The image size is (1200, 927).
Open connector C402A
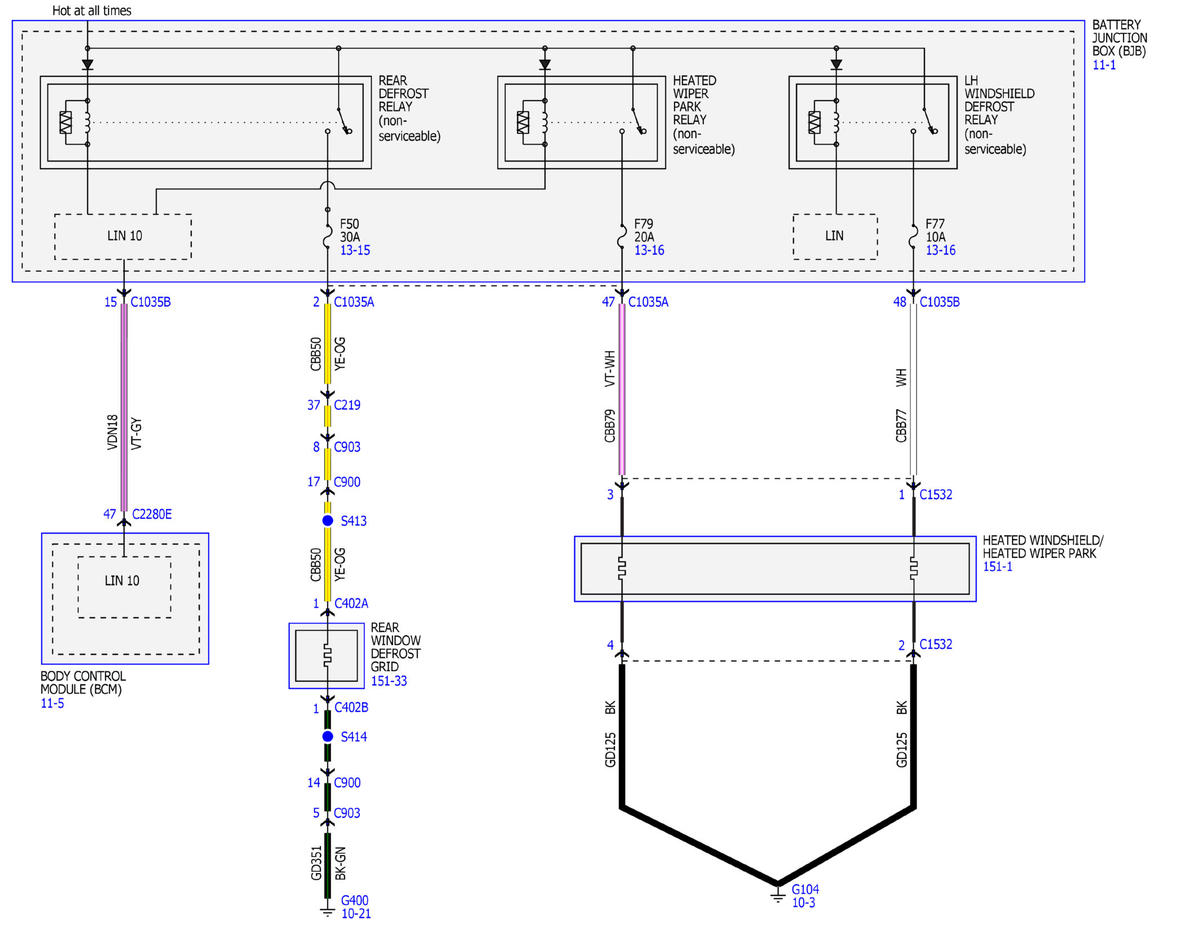click(351, 603)
